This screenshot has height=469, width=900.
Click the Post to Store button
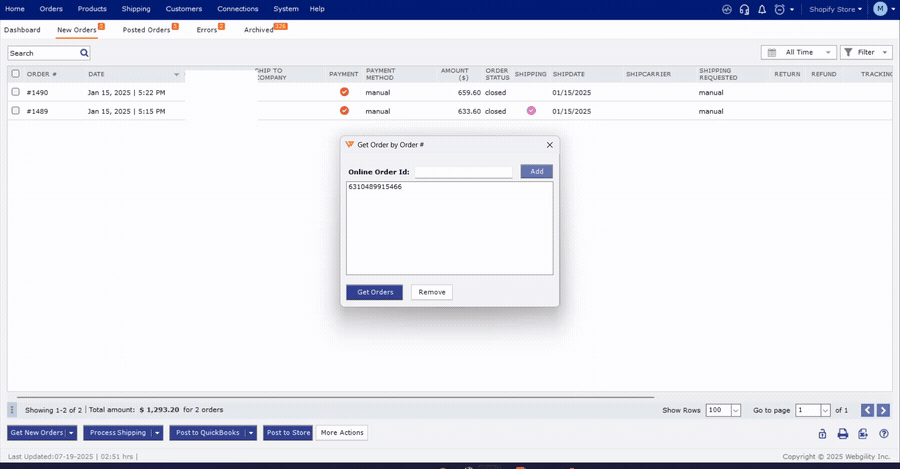(x=288, y=433)
